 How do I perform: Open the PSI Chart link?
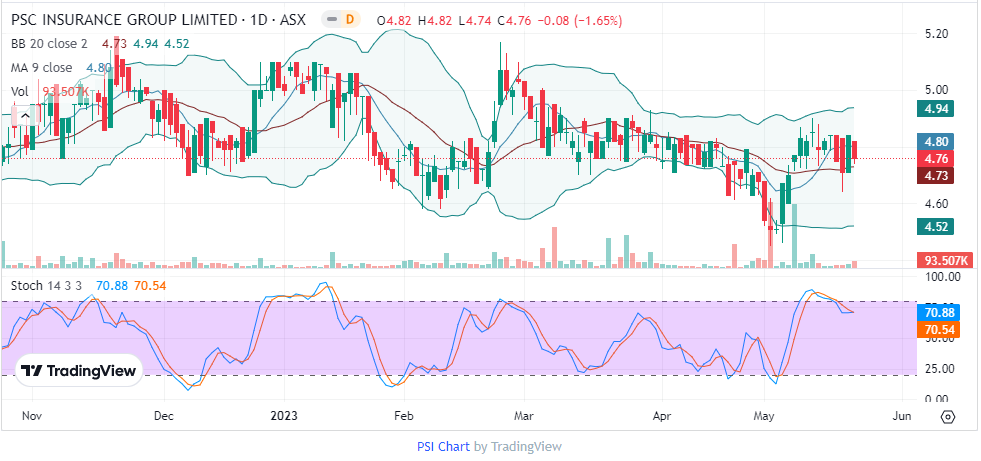coord(443,447)
